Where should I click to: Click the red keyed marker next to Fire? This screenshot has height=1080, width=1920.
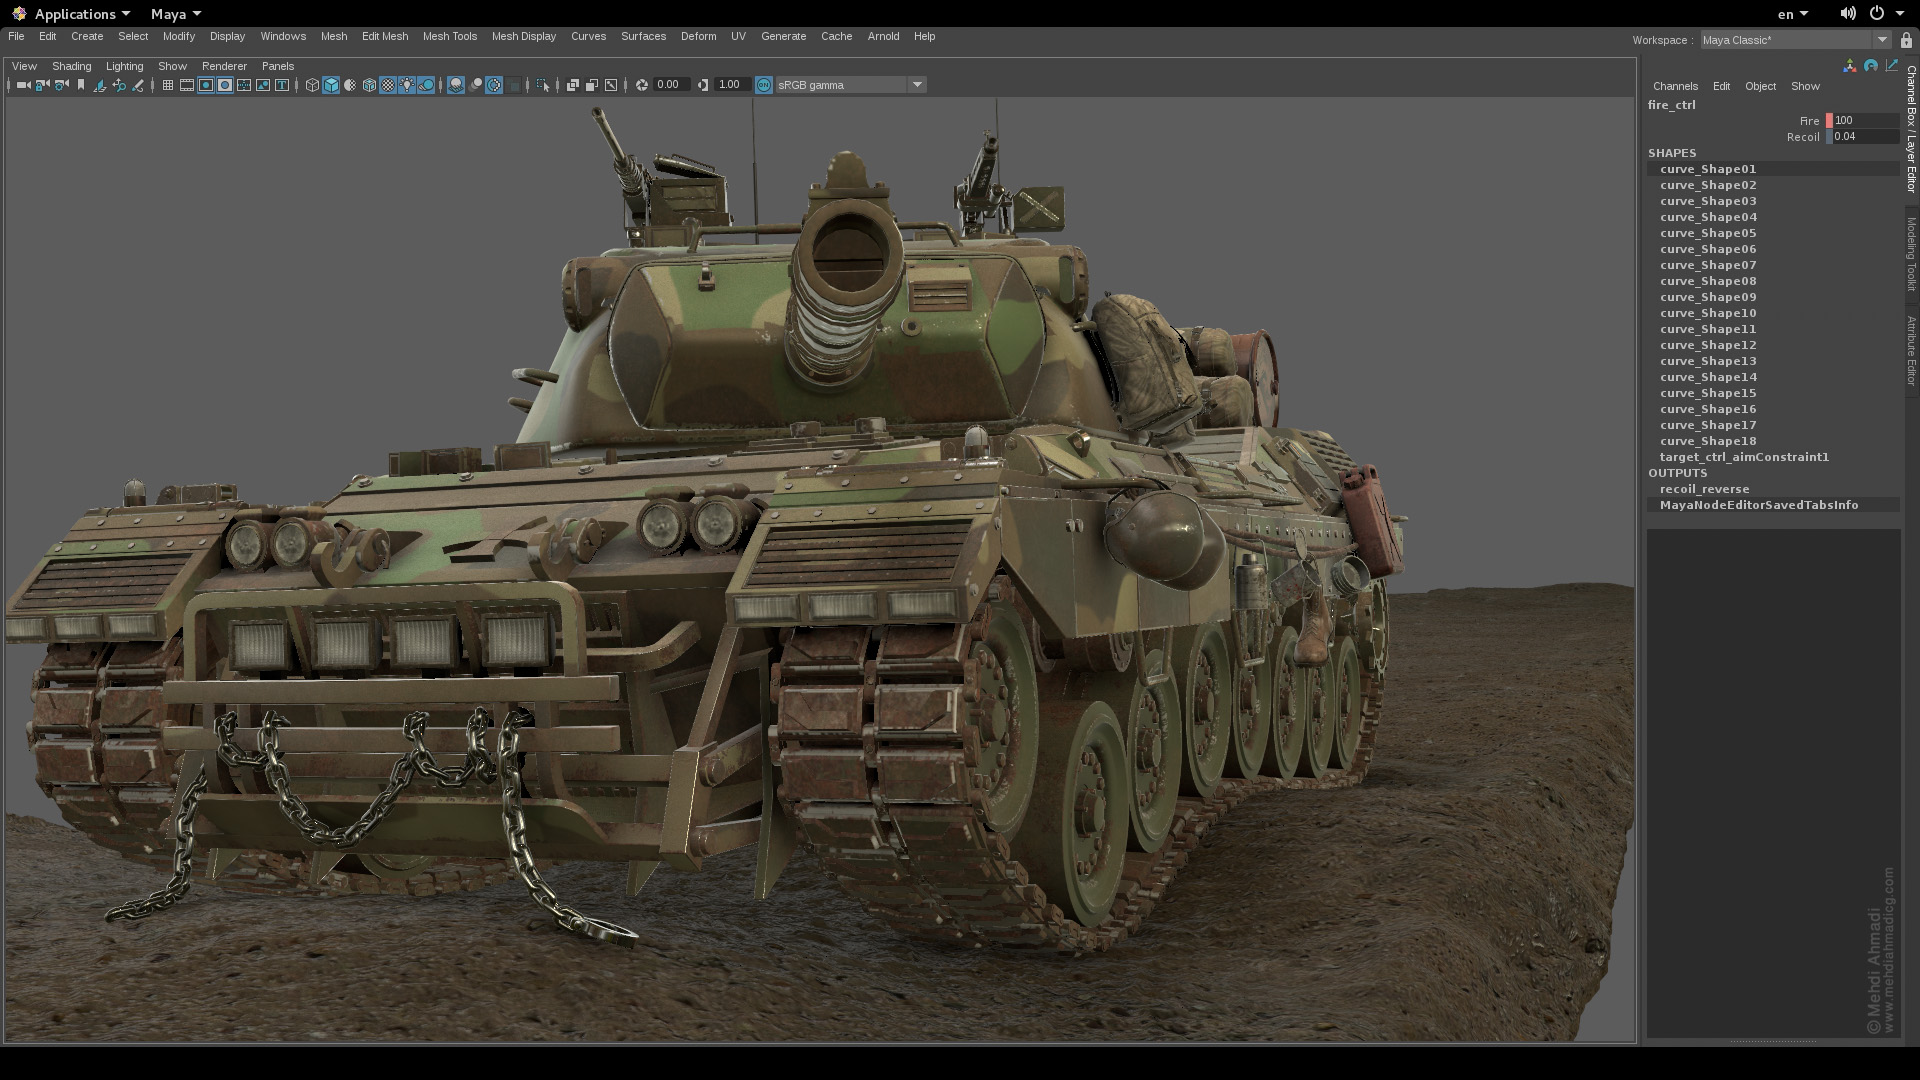coord(1829,120)
